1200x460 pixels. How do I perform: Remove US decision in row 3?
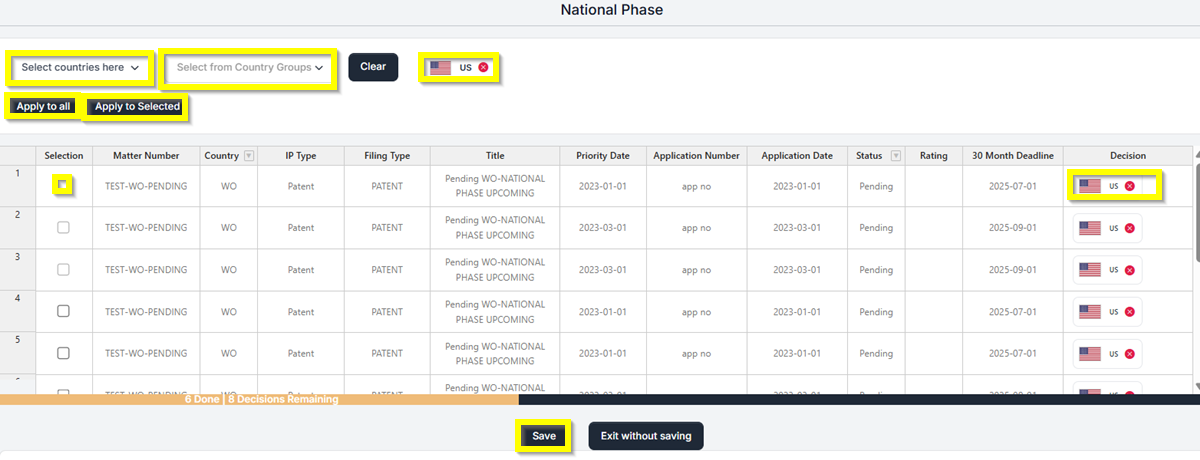[1129, 270]
